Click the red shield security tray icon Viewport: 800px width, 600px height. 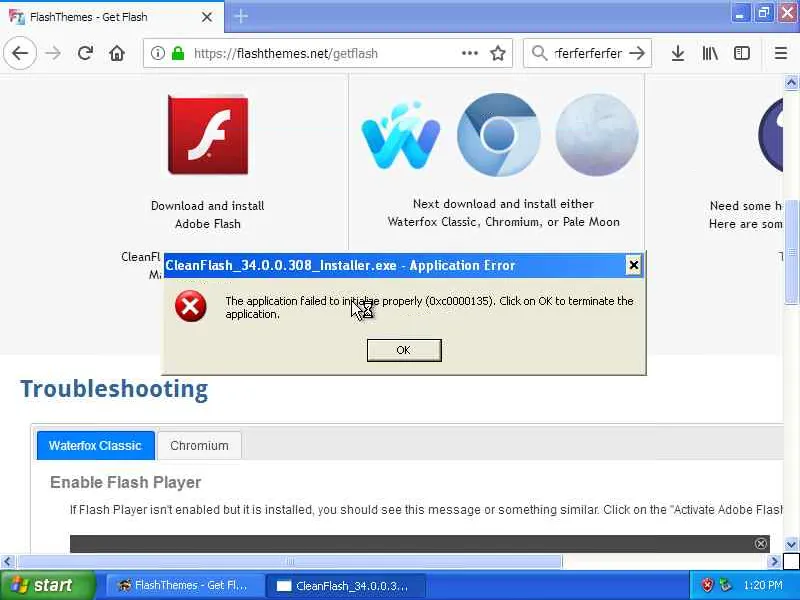point(707,585)
